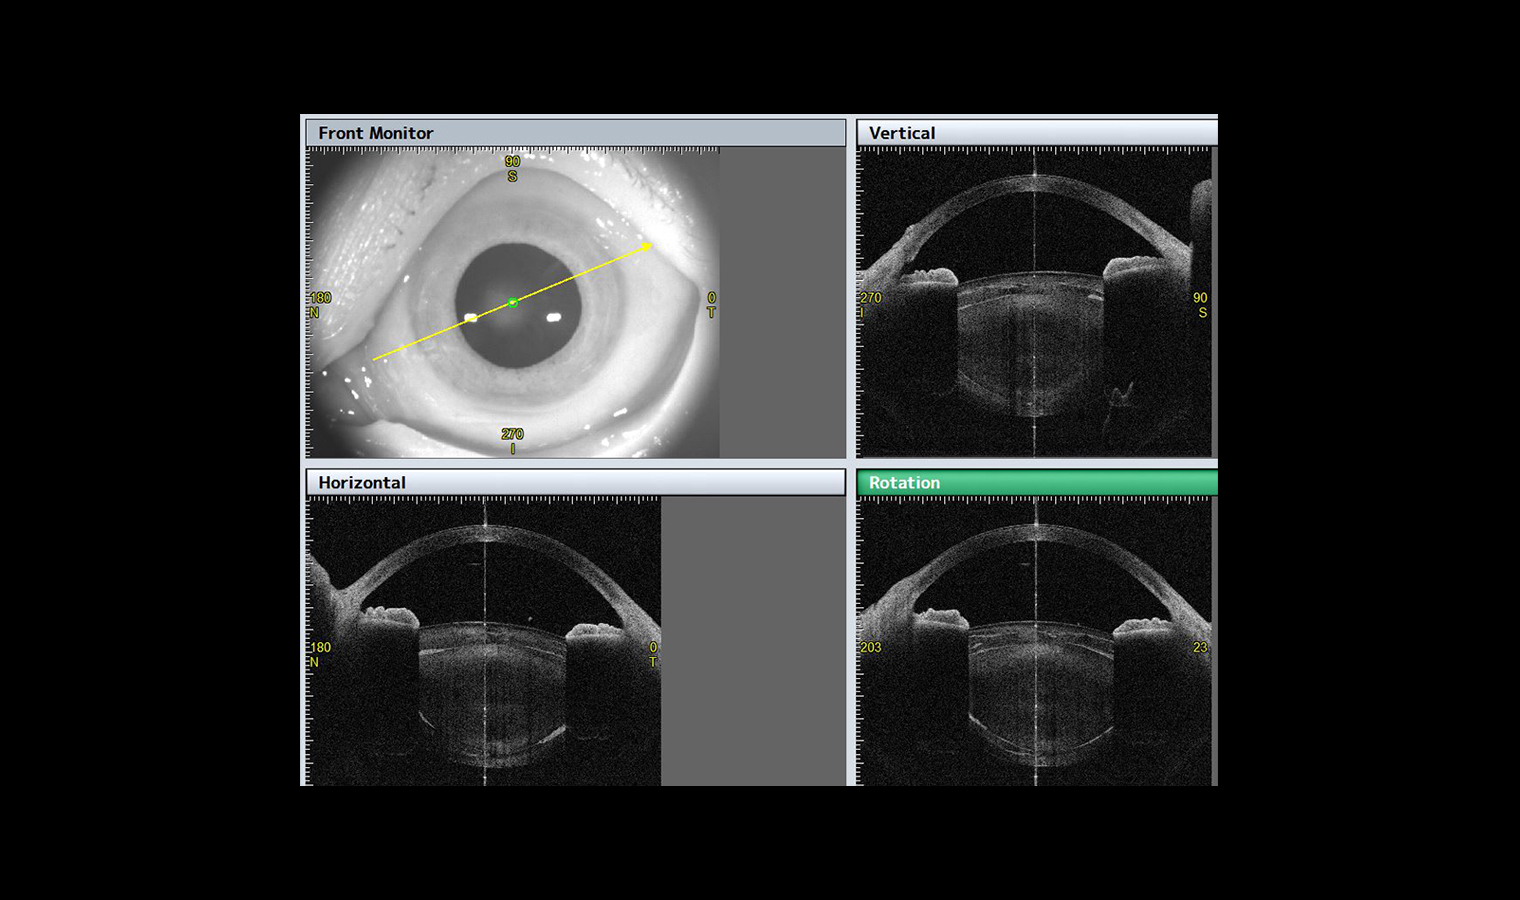Click the 0 T label in Front Monitor

(x=711, y=305)
